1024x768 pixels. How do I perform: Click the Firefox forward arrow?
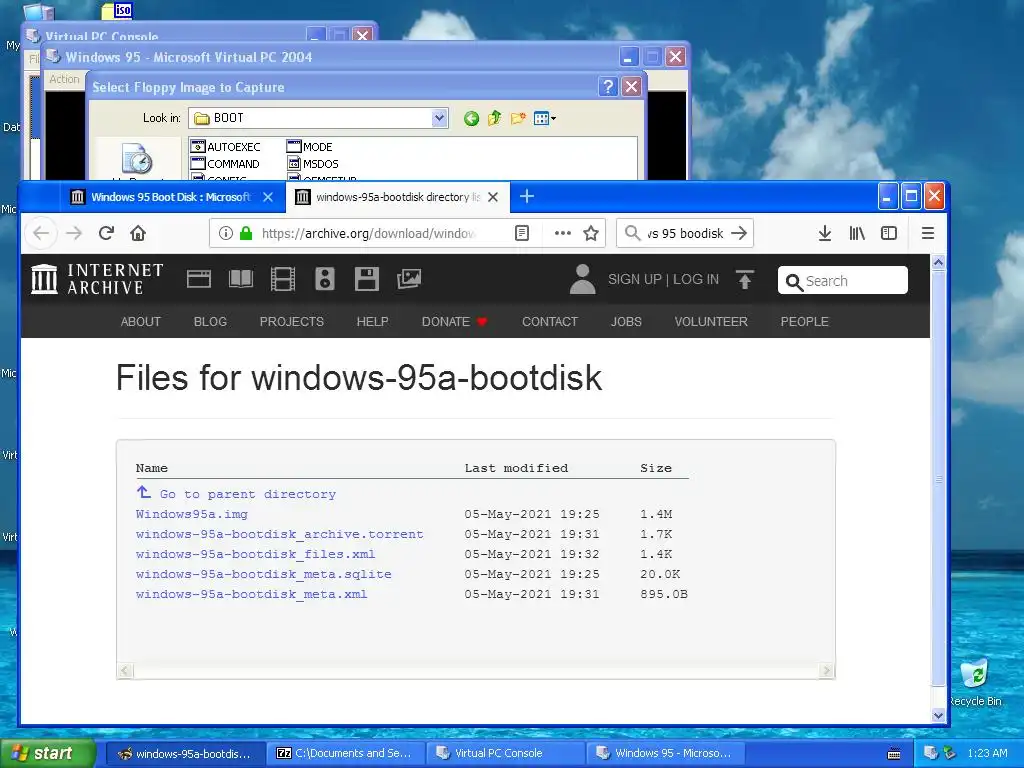74,233
